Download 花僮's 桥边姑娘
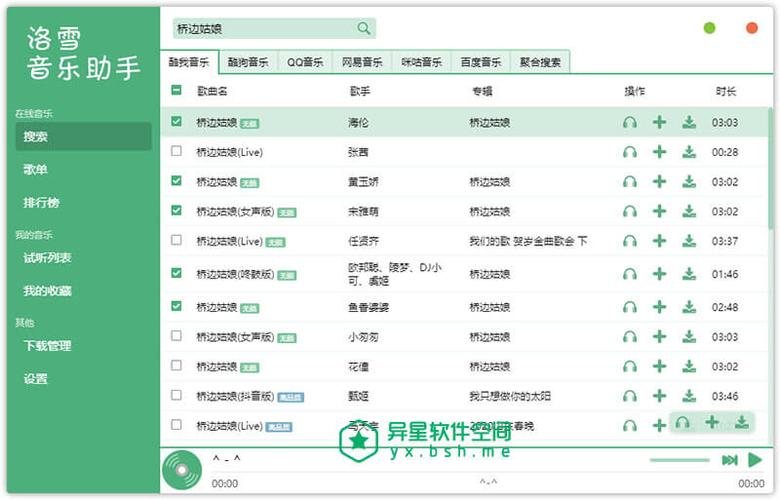The height and width of the screenshot is (500, 780). tap(689, 367)
